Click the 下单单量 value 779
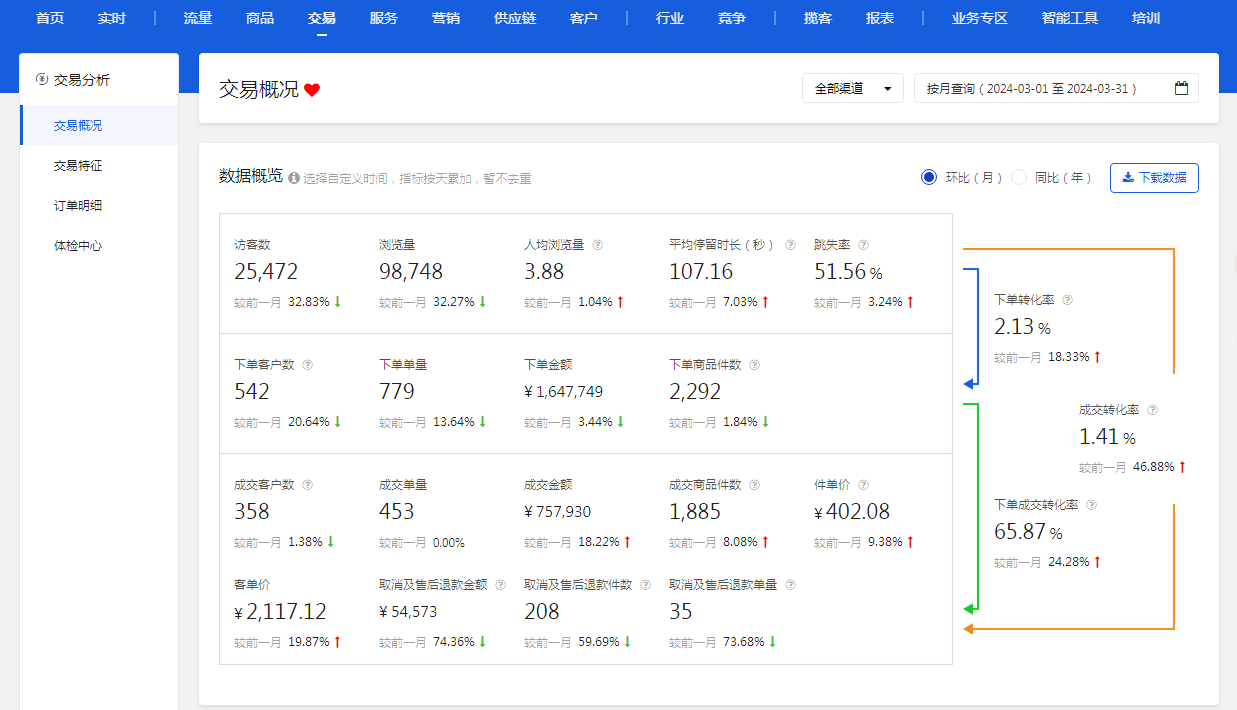Image resolution: width=1237 pixels, height=710 pixels. pos(397,392)
